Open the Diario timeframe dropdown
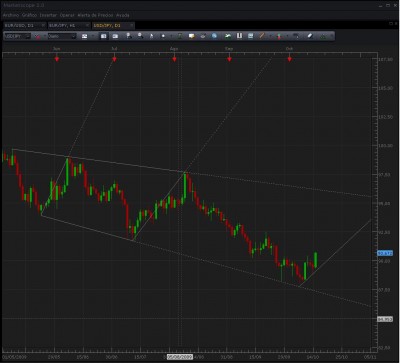The image size is (400, 364). click(62, 36)
